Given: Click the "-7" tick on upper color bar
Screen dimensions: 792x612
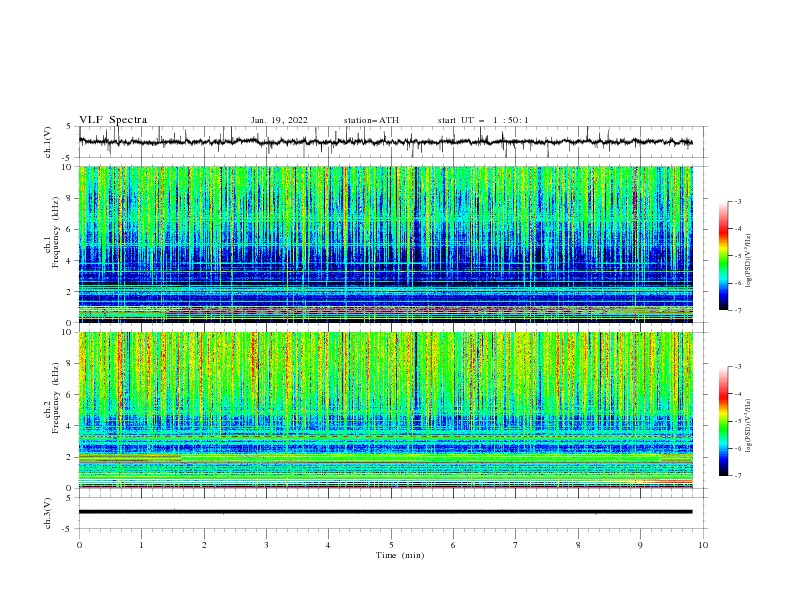Looking at the screenshot, I should [x=737, y=311].
